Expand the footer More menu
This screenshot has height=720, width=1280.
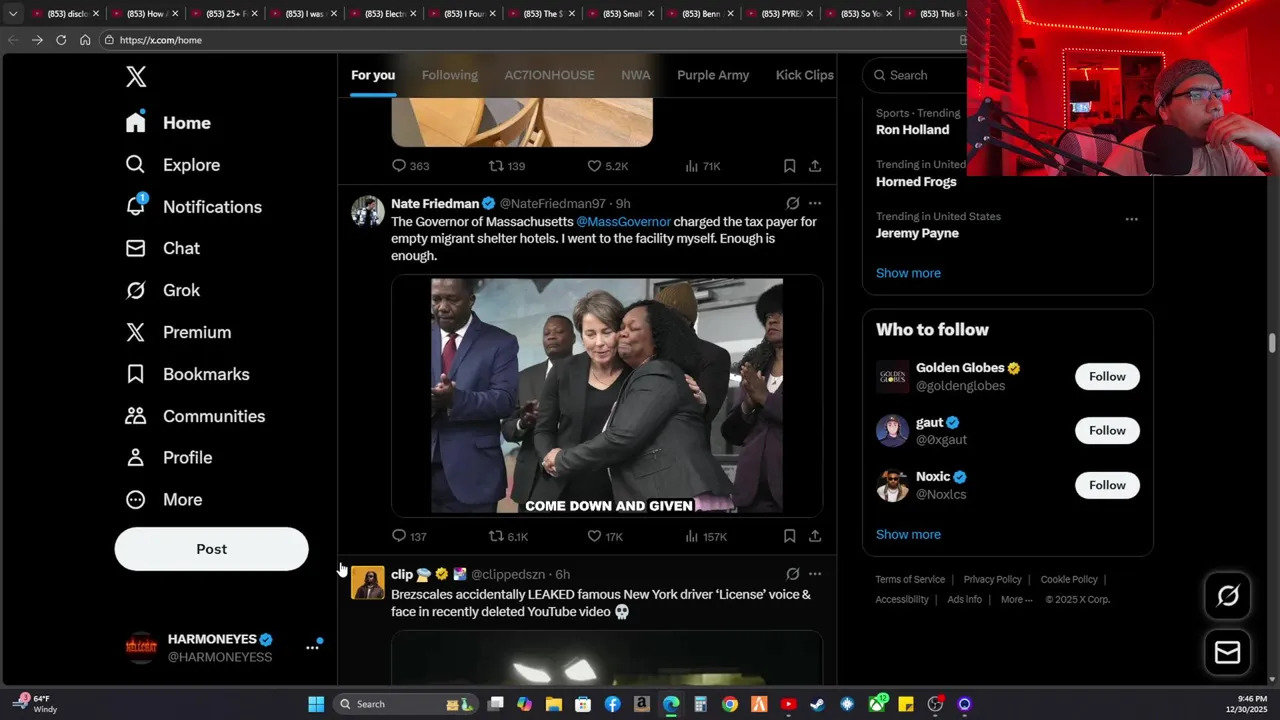(1018, 599)
